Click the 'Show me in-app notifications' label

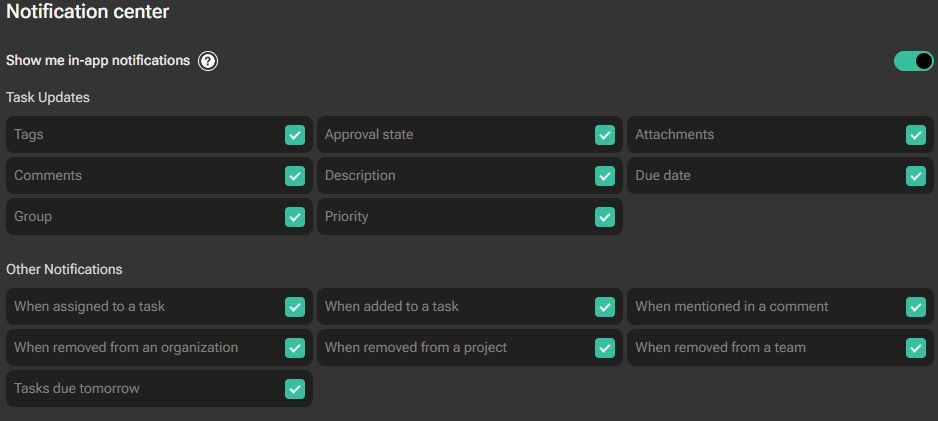pos(98,61)
